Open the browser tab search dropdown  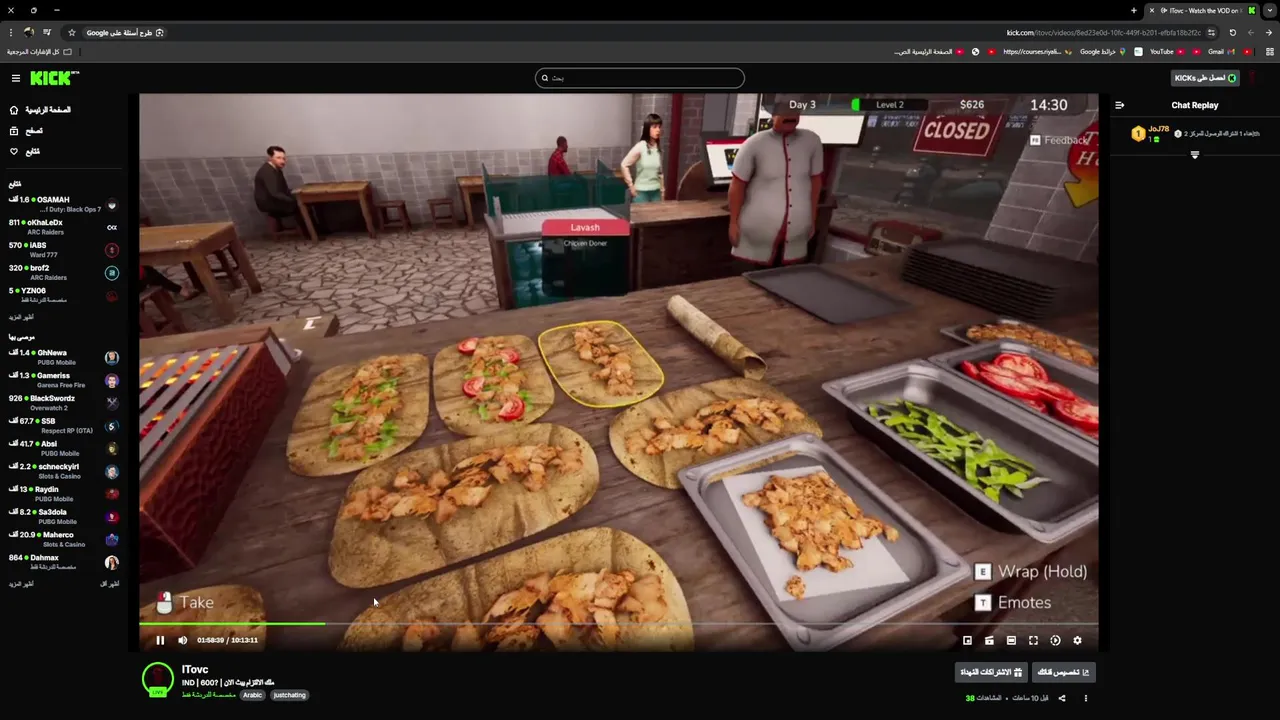tap(1269, 10)
